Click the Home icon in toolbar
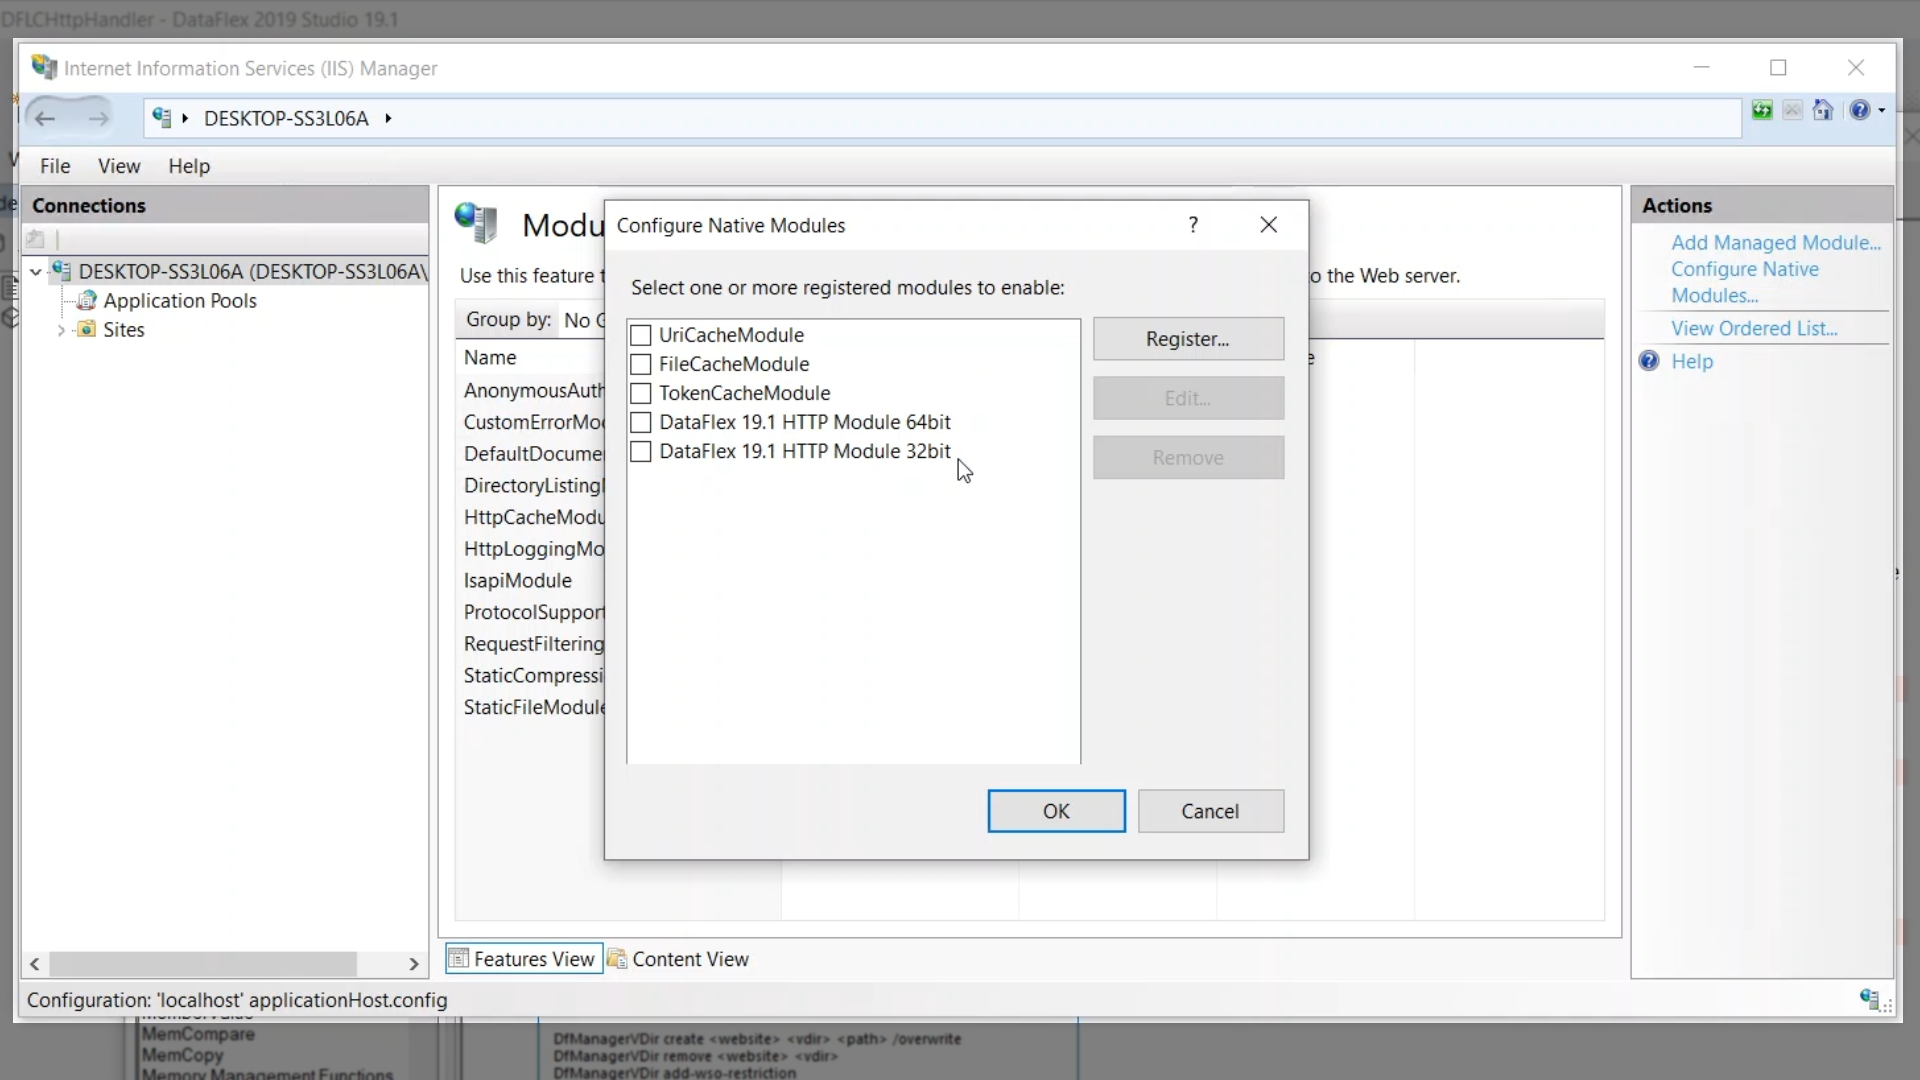 pyautogui.click(x=1823, y=110)
